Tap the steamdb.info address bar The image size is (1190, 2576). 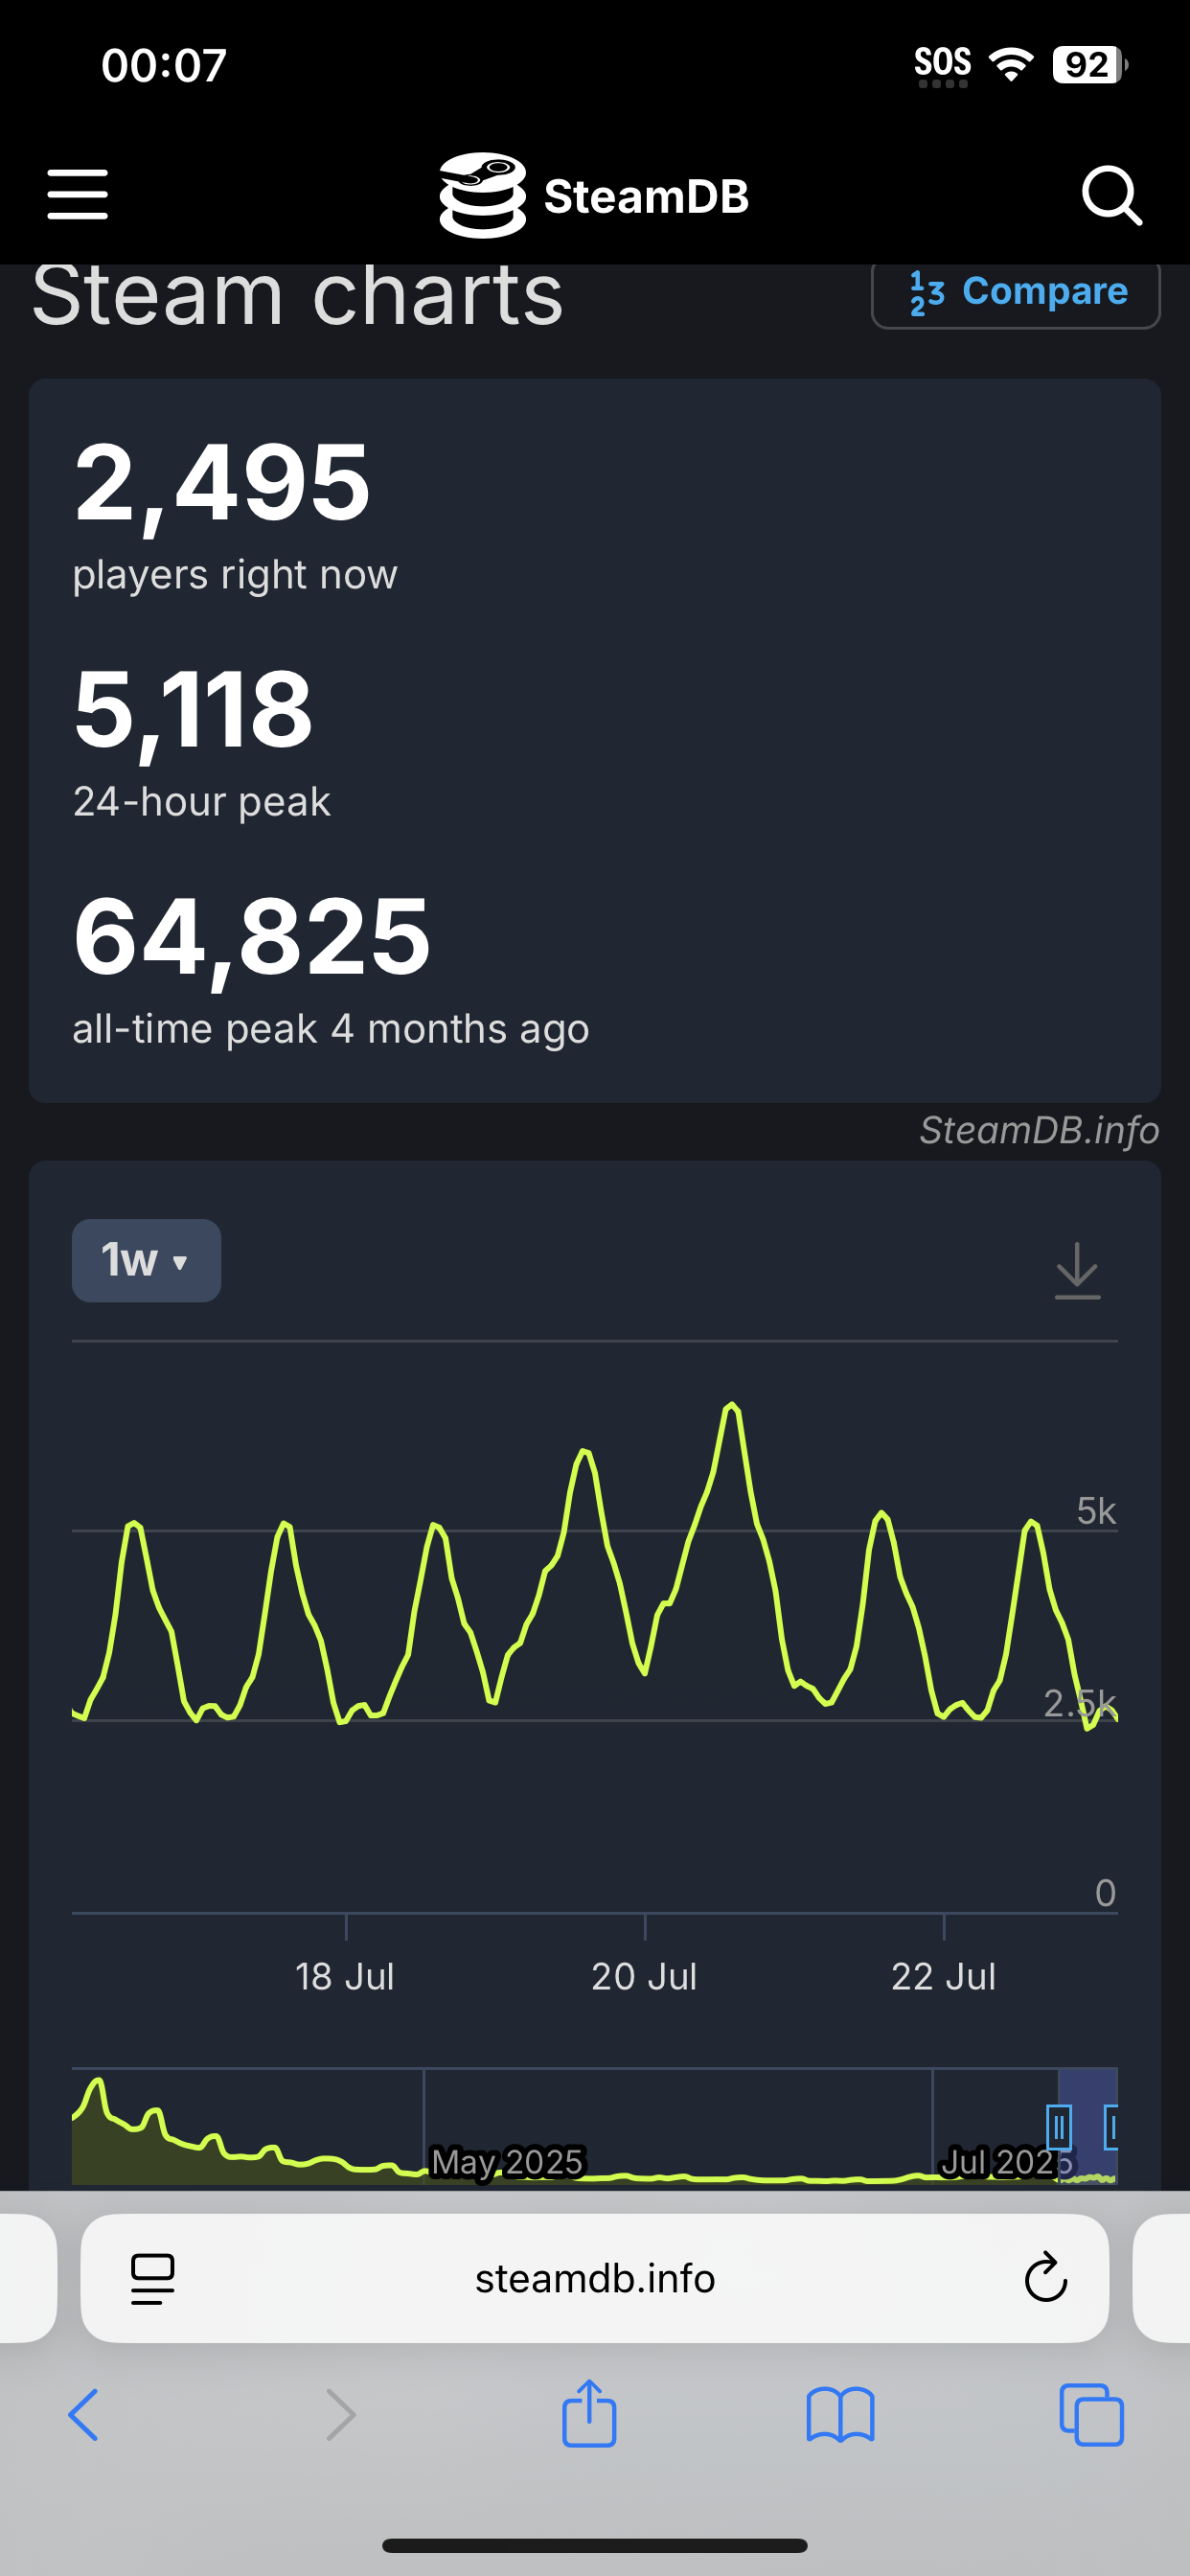594,2278
